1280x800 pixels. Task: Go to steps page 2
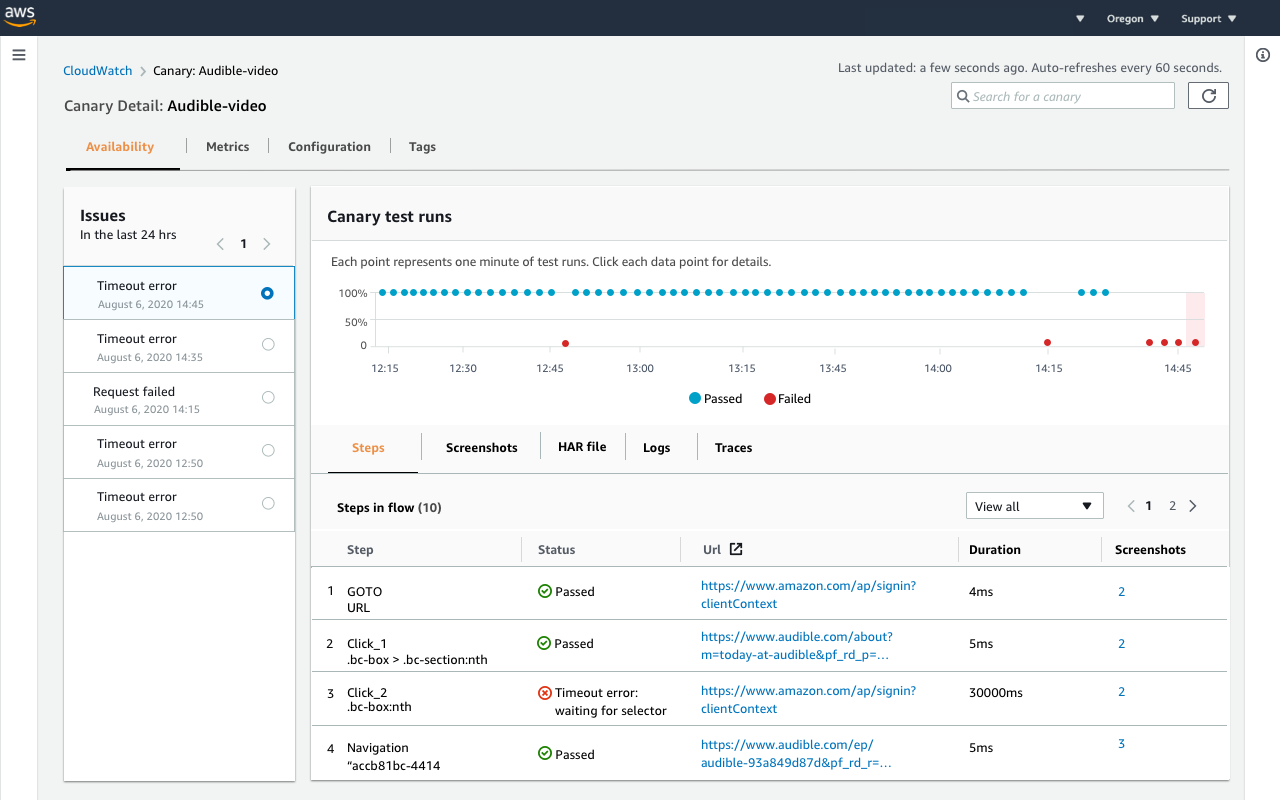pos(1172,506)
